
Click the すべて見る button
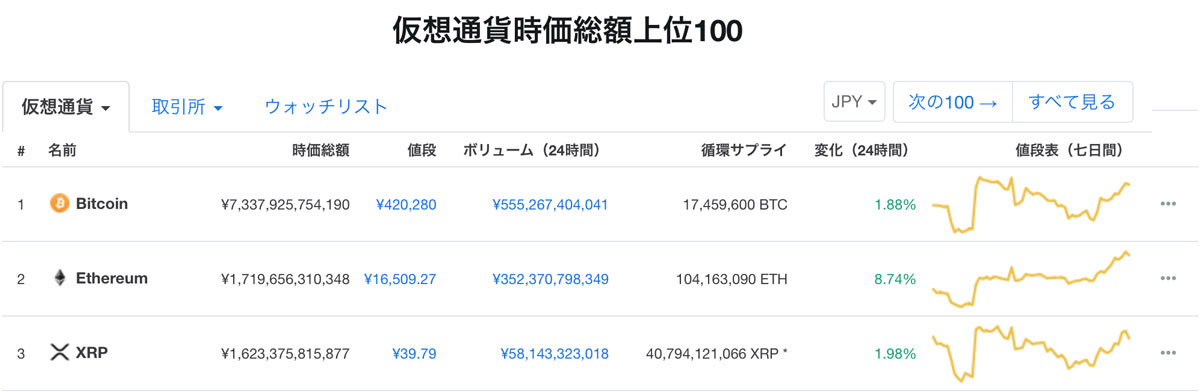point(1072,102)
